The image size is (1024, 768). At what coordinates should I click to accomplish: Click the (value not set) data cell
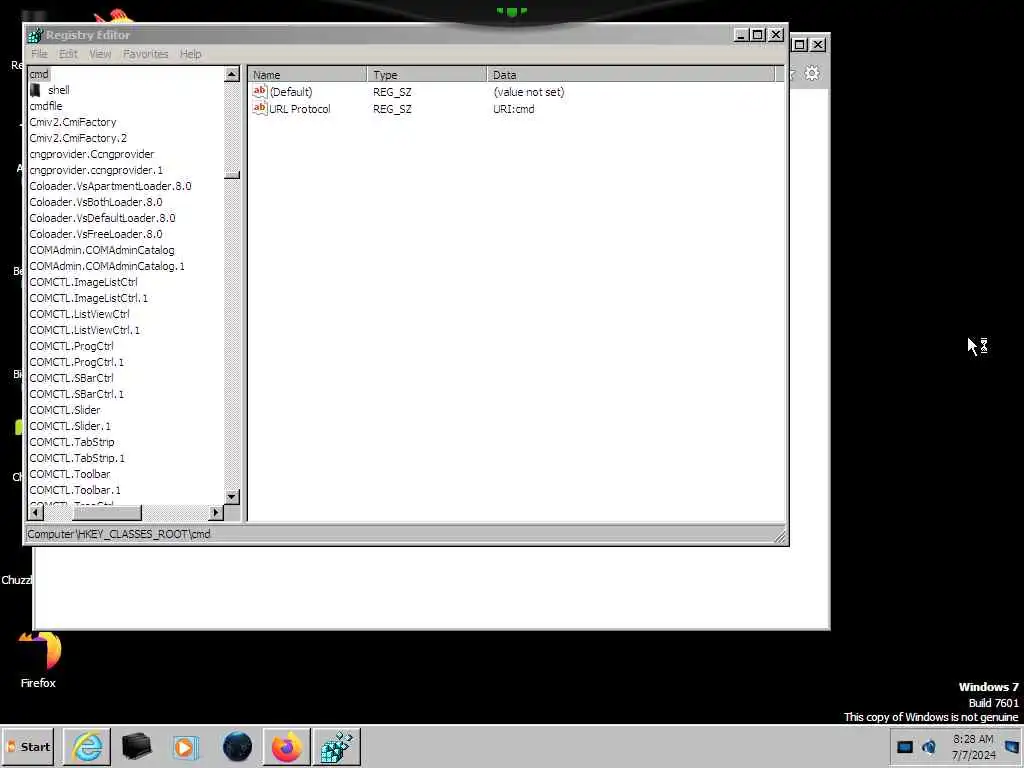pyautogui.click(x=529, y=92)
